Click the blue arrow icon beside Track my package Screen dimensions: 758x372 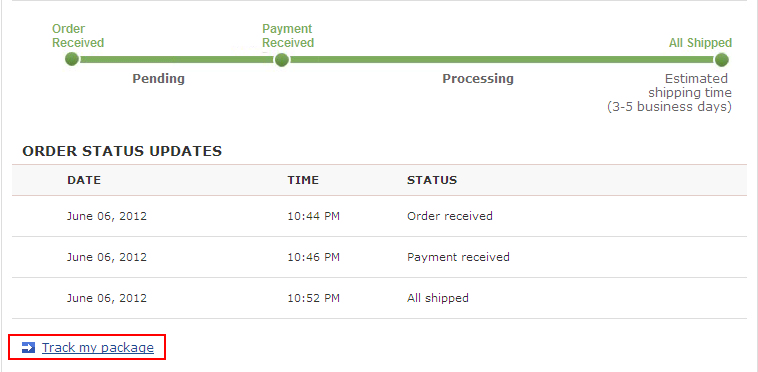(x=29, y=347)
